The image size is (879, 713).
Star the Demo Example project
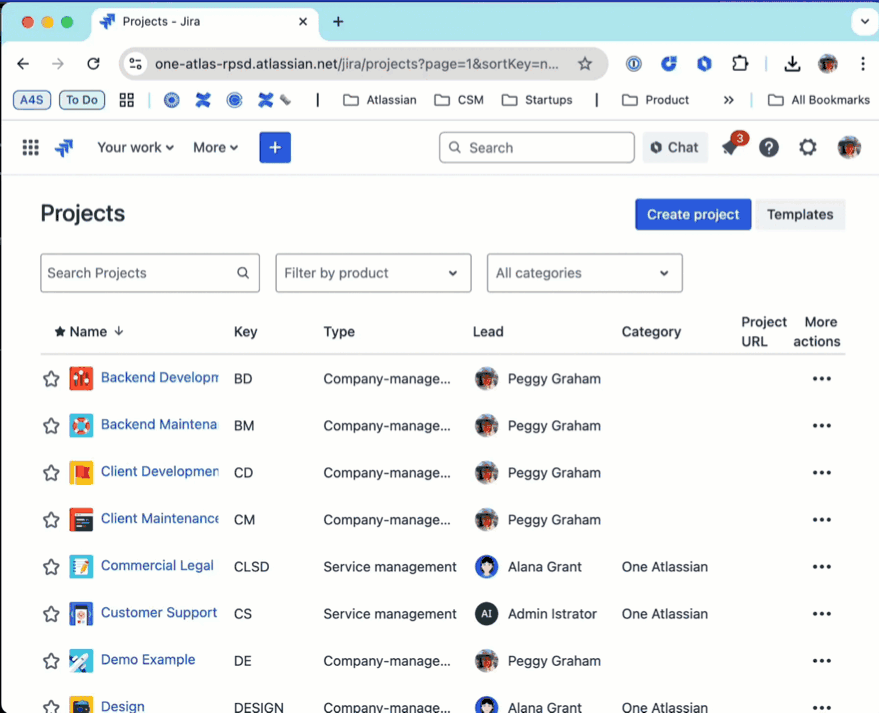(51, 660)
